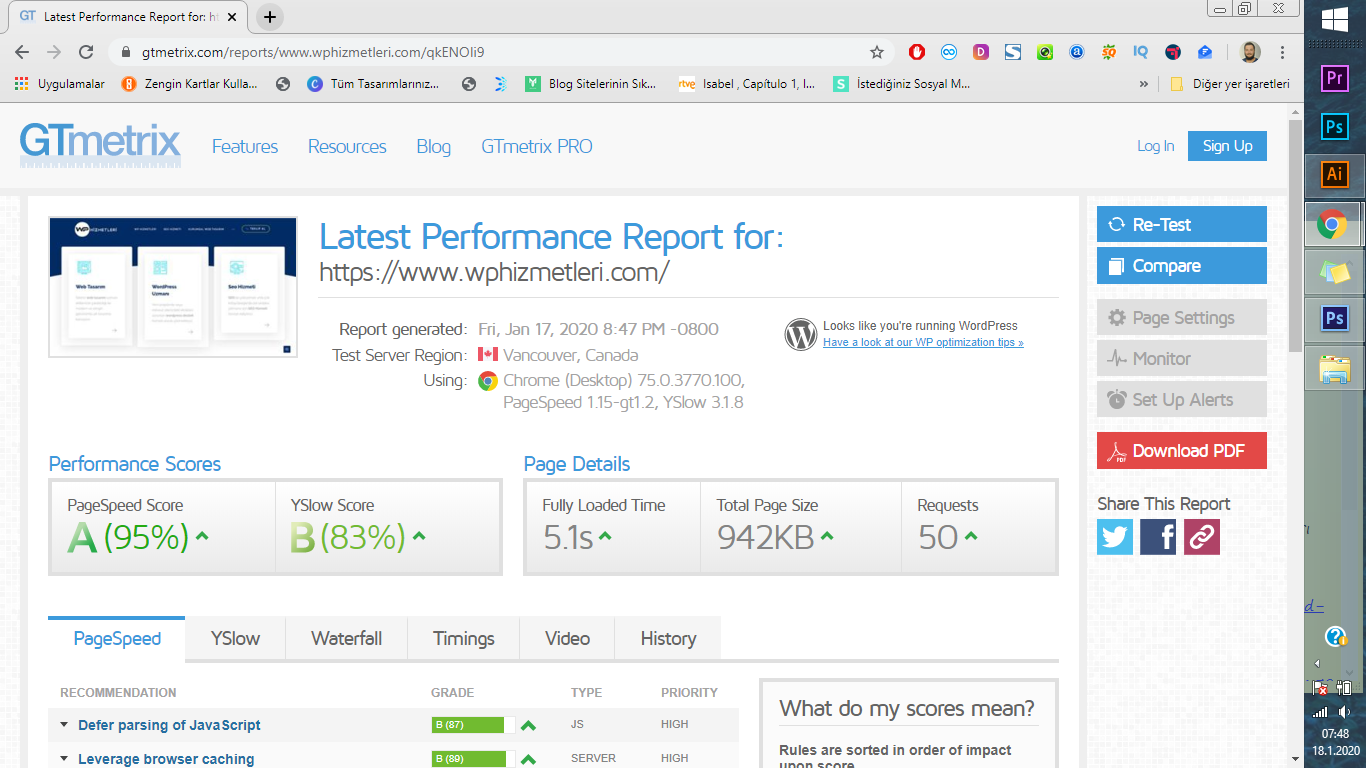This screenshot has height=768, width=1366.
Task: Open the blue infinity-symbol extension
Action: [x=949, y=52]
